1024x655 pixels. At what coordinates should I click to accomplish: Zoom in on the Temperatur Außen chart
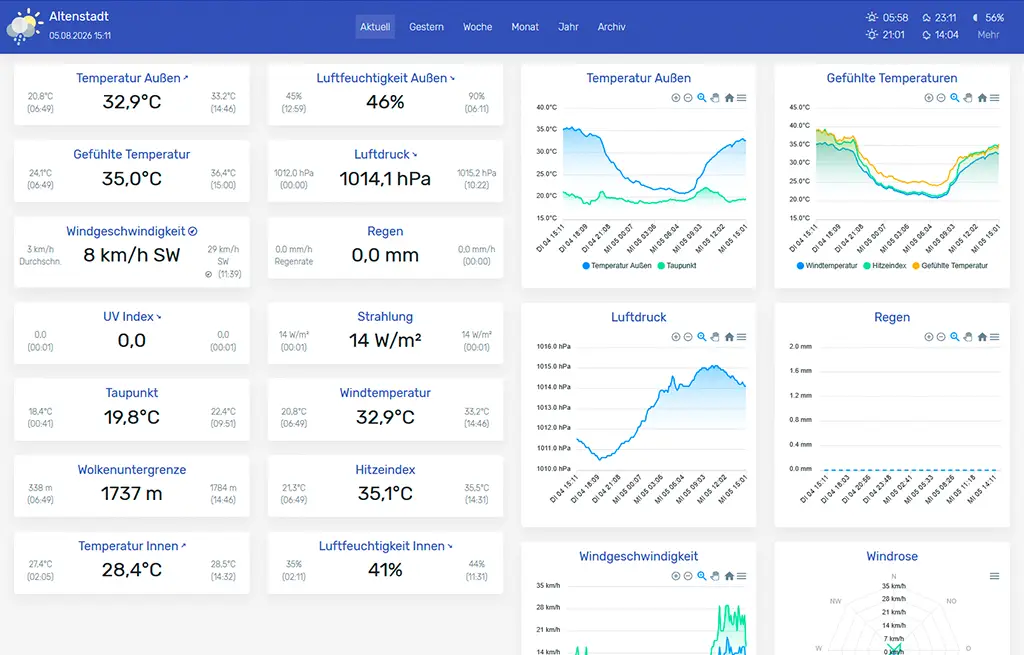(x=676, y=98)
